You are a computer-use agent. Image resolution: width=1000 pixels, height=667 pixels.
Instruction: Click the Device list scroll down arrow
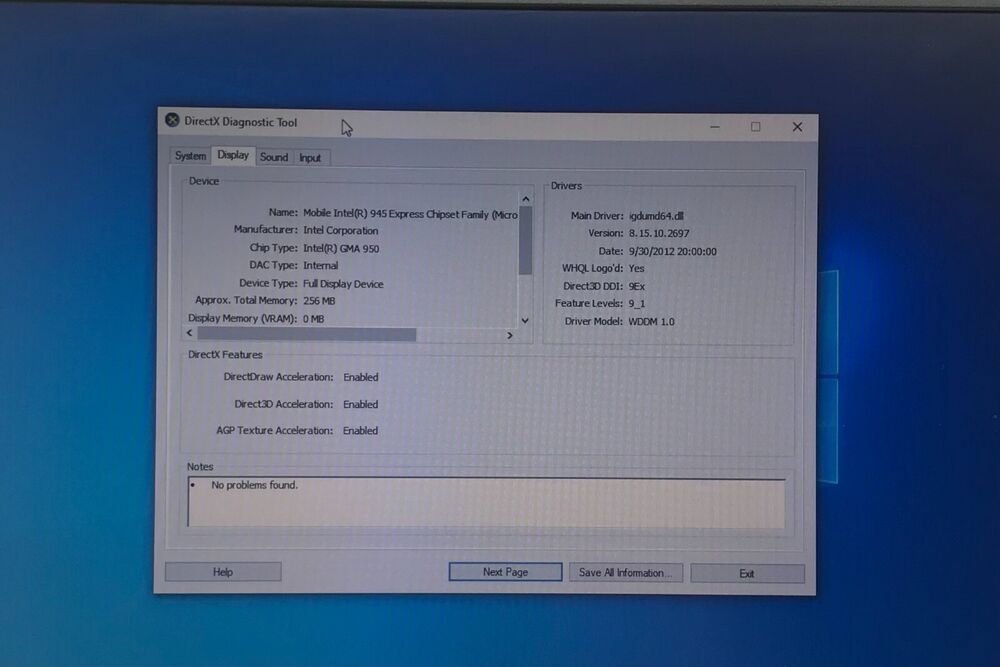click(x=525, y=320)
